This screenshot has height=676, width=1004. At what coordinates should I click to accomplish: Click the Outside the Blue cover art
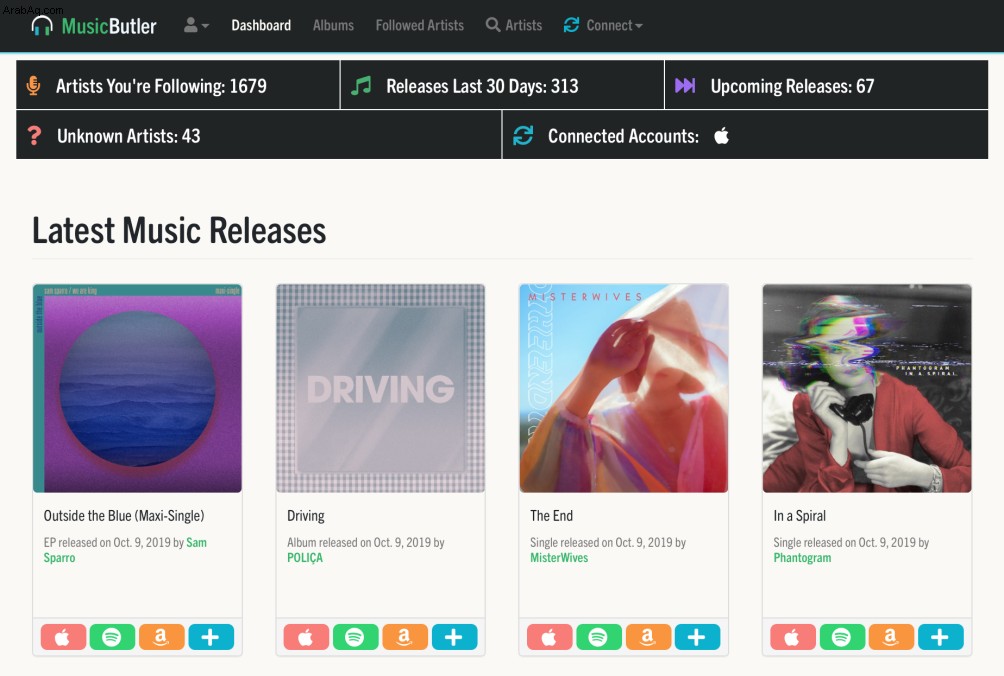[x=137, y=388]
